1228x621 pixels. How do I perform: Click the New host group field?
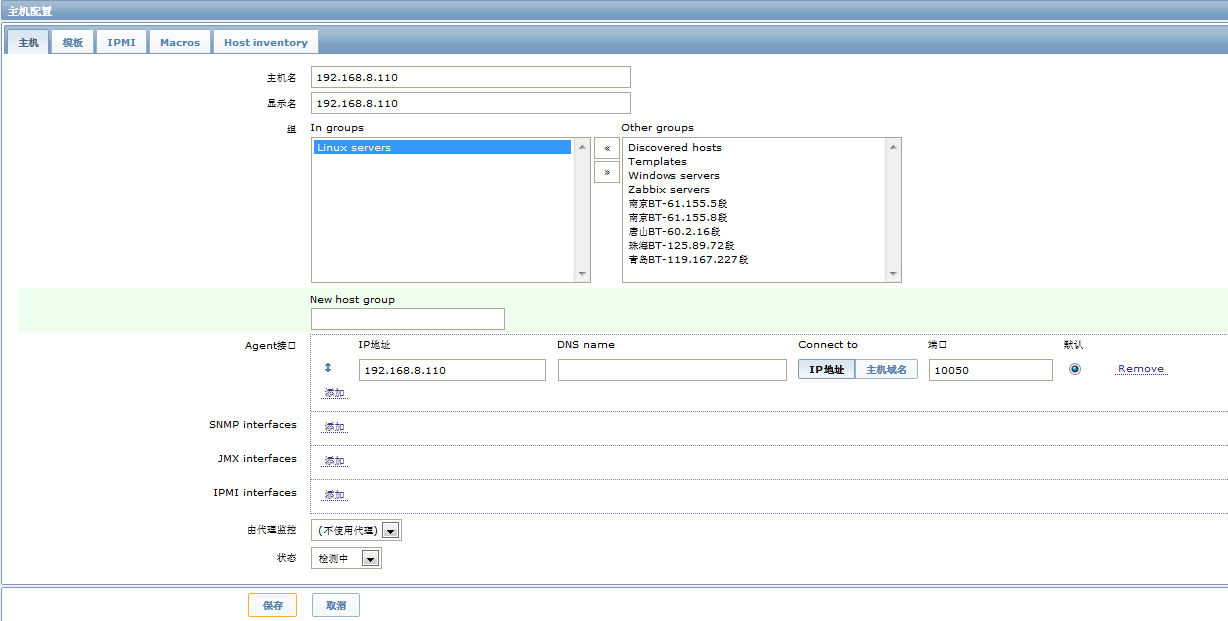[x=408, y=319]
